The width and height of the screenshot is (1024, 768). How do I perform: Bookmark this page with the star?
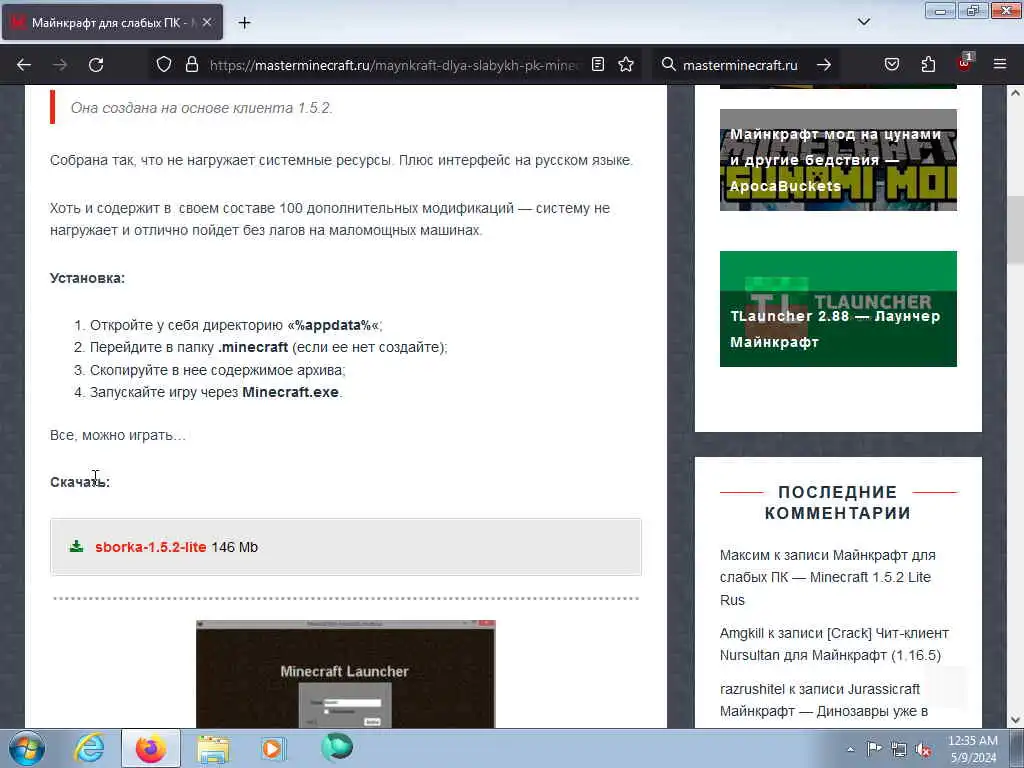[x=626, y=65]
